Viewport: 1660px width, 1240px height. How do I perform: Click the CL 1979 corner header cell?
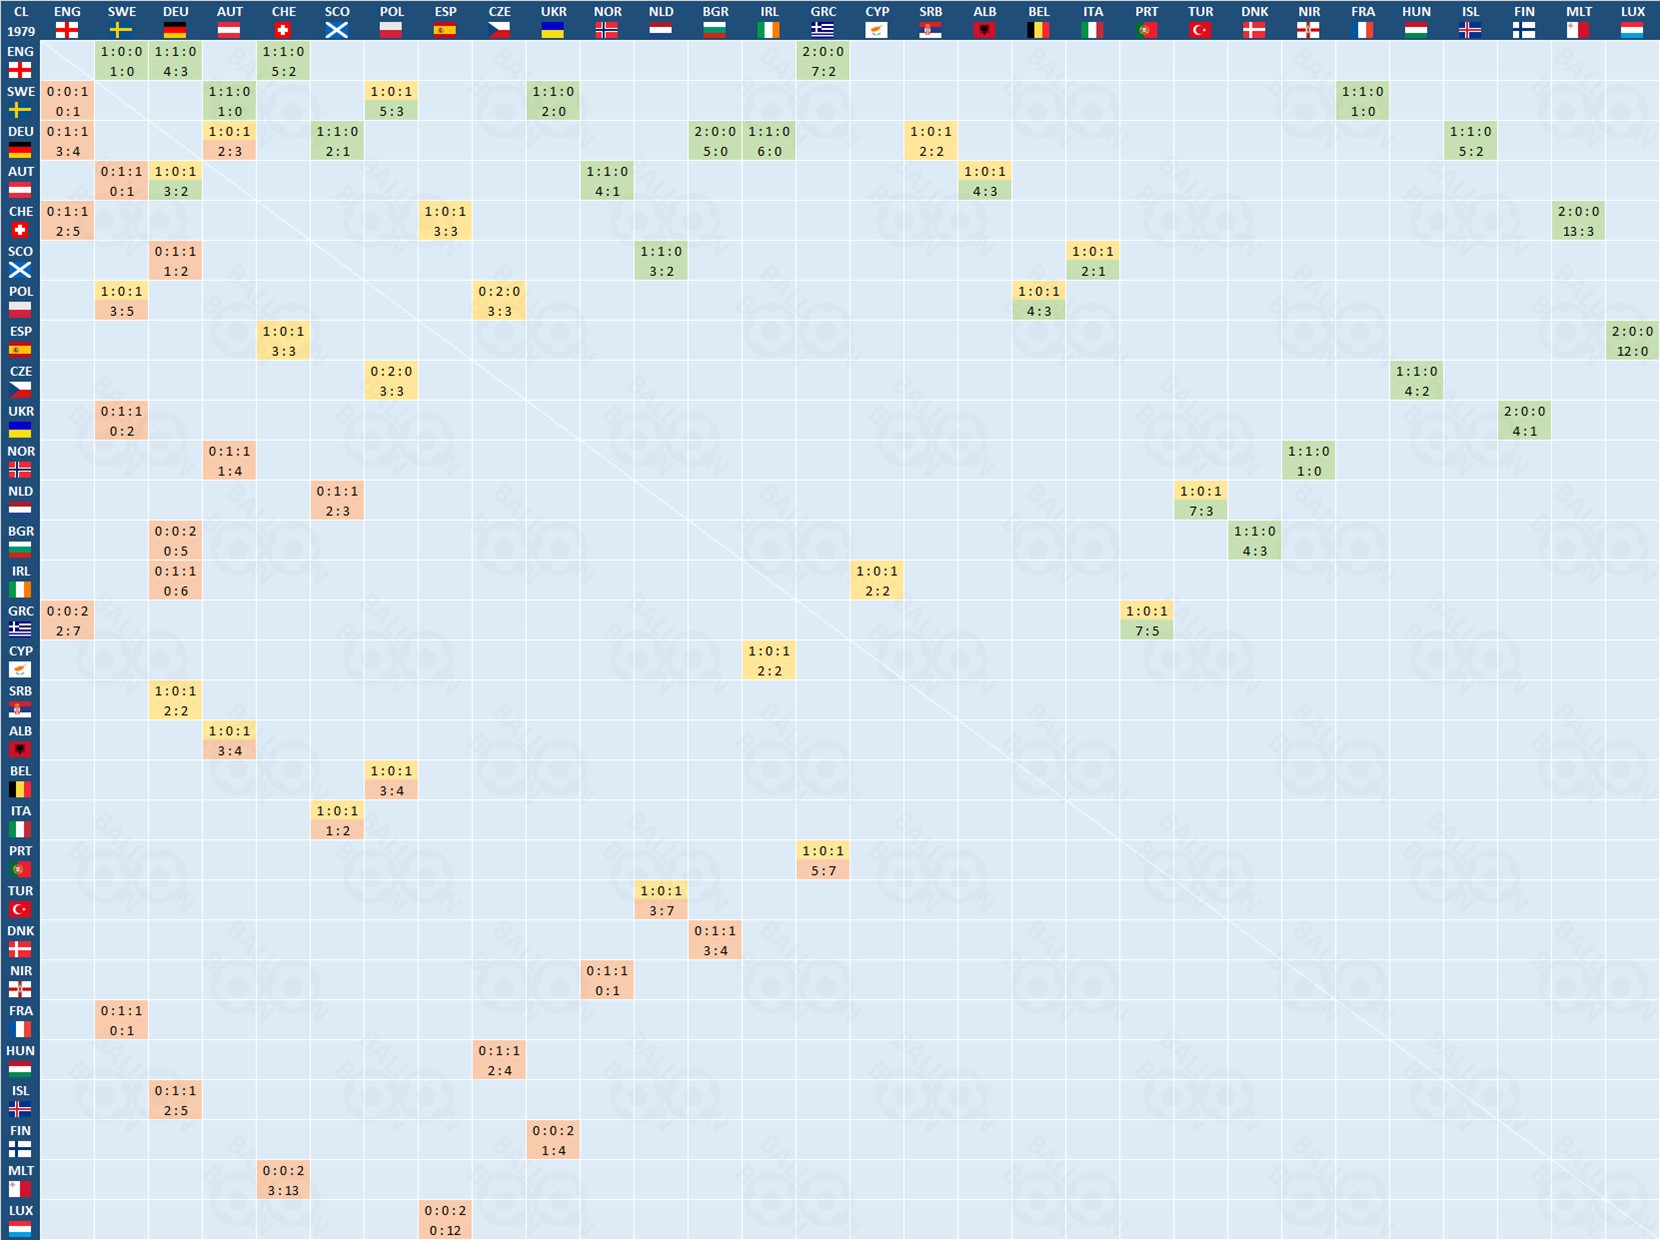[x=20, y=21]
